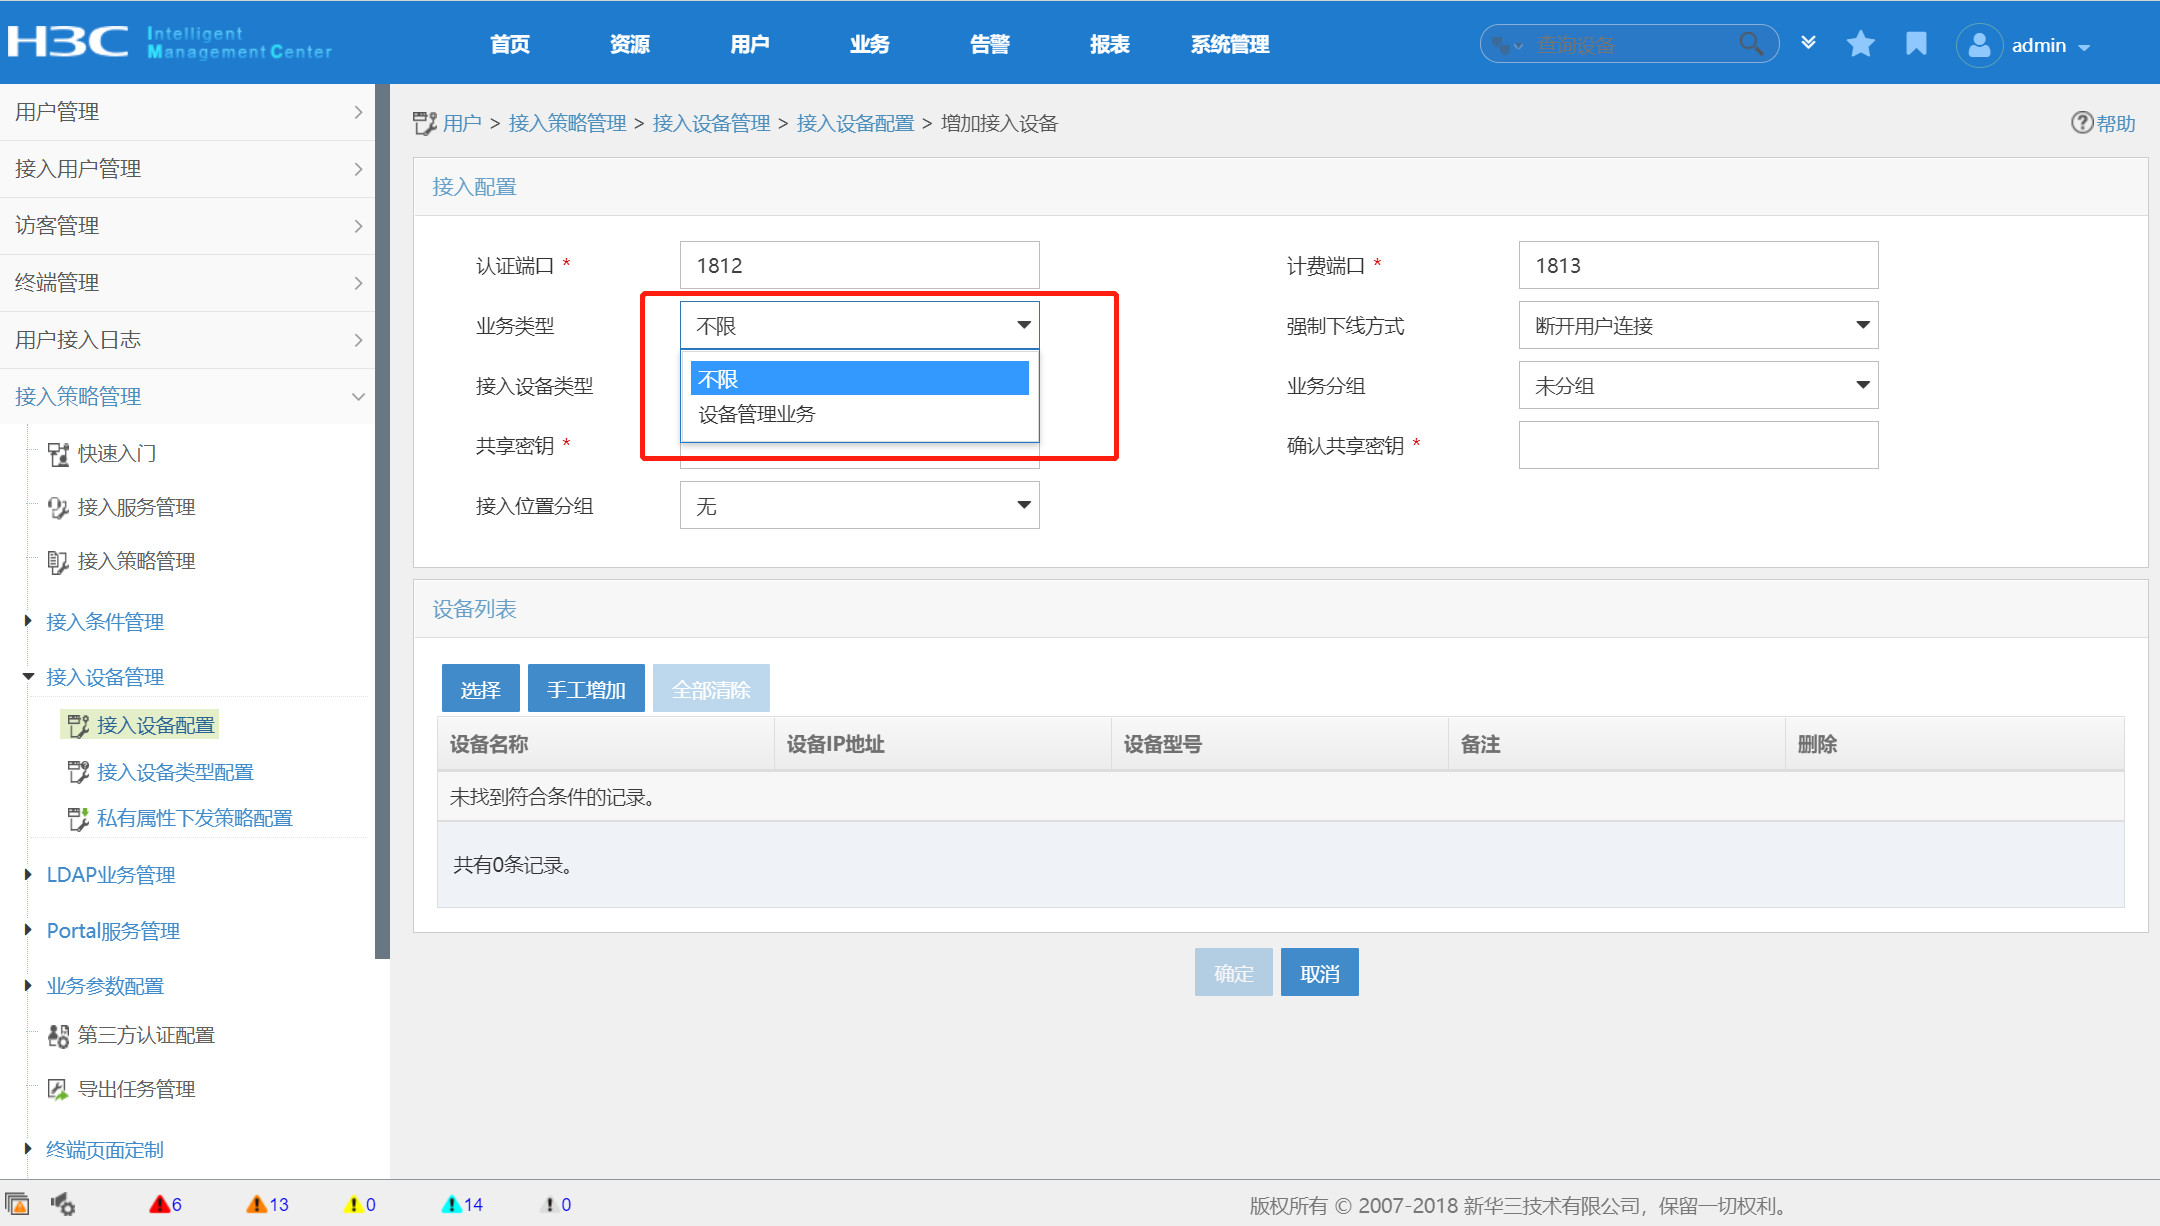Screen dimensions: 2160x1226
Task: Click the orange major alarm icon
Action: click(257, 1204)
